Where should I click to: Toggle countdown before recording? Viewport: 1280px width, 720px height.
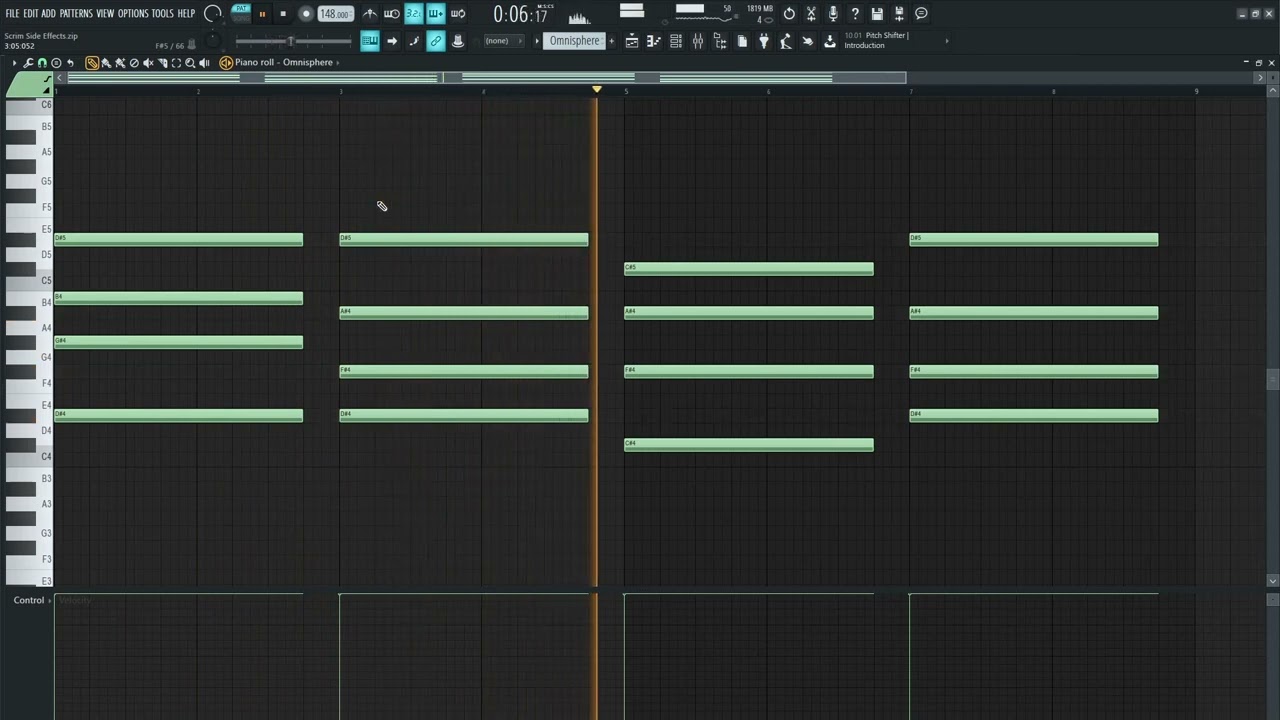click(413, 13)
